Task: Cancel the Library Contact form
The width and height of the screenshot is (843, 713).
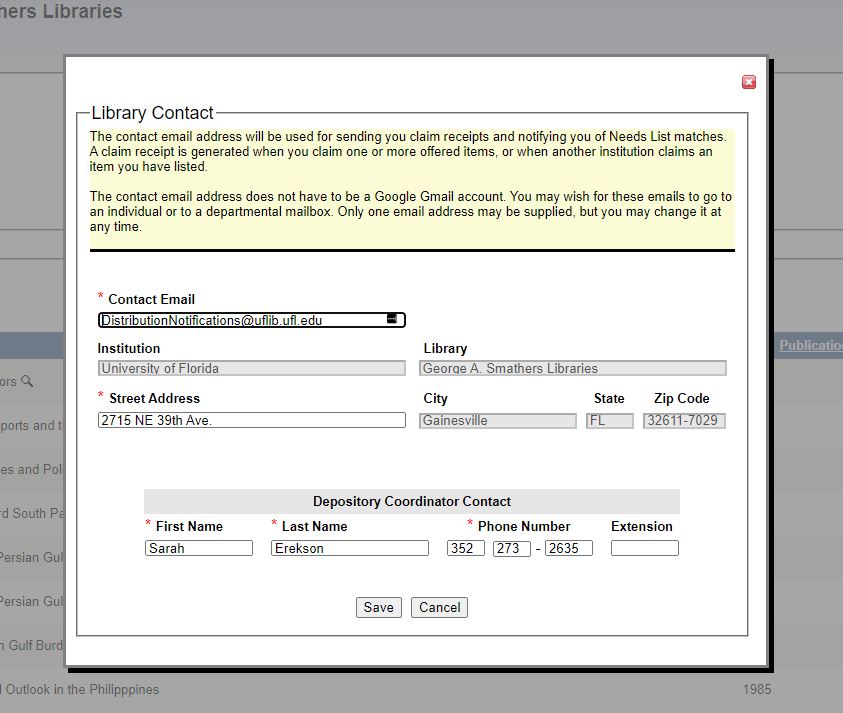Action: click(439, 607)
